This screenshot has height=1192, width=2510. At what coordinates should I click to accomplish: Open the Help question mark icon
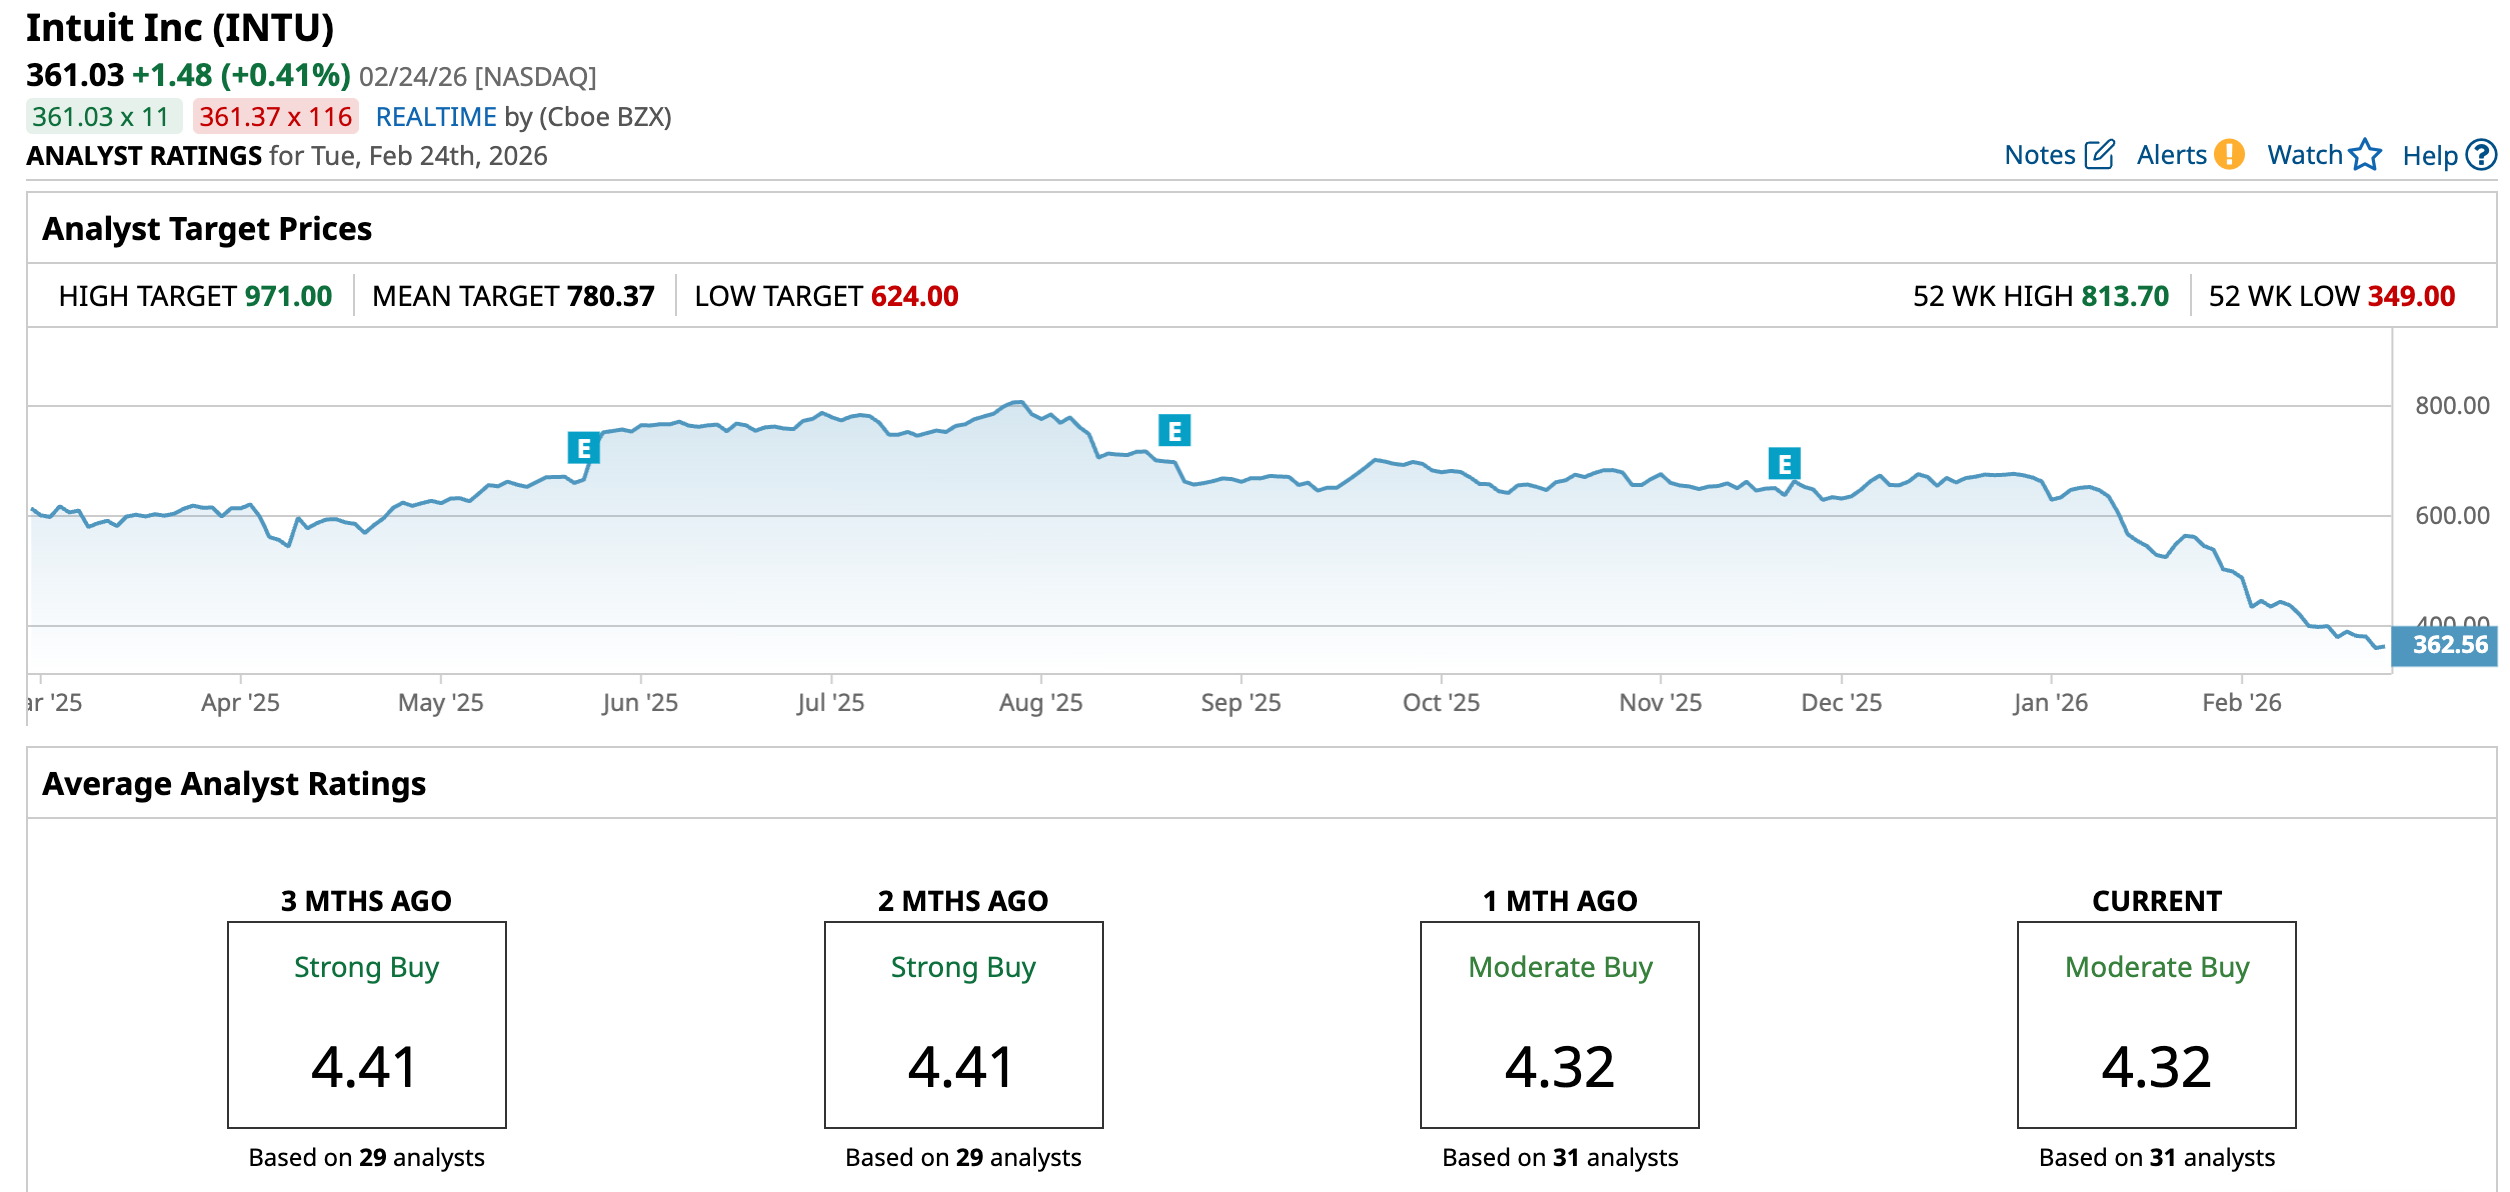2481,155
